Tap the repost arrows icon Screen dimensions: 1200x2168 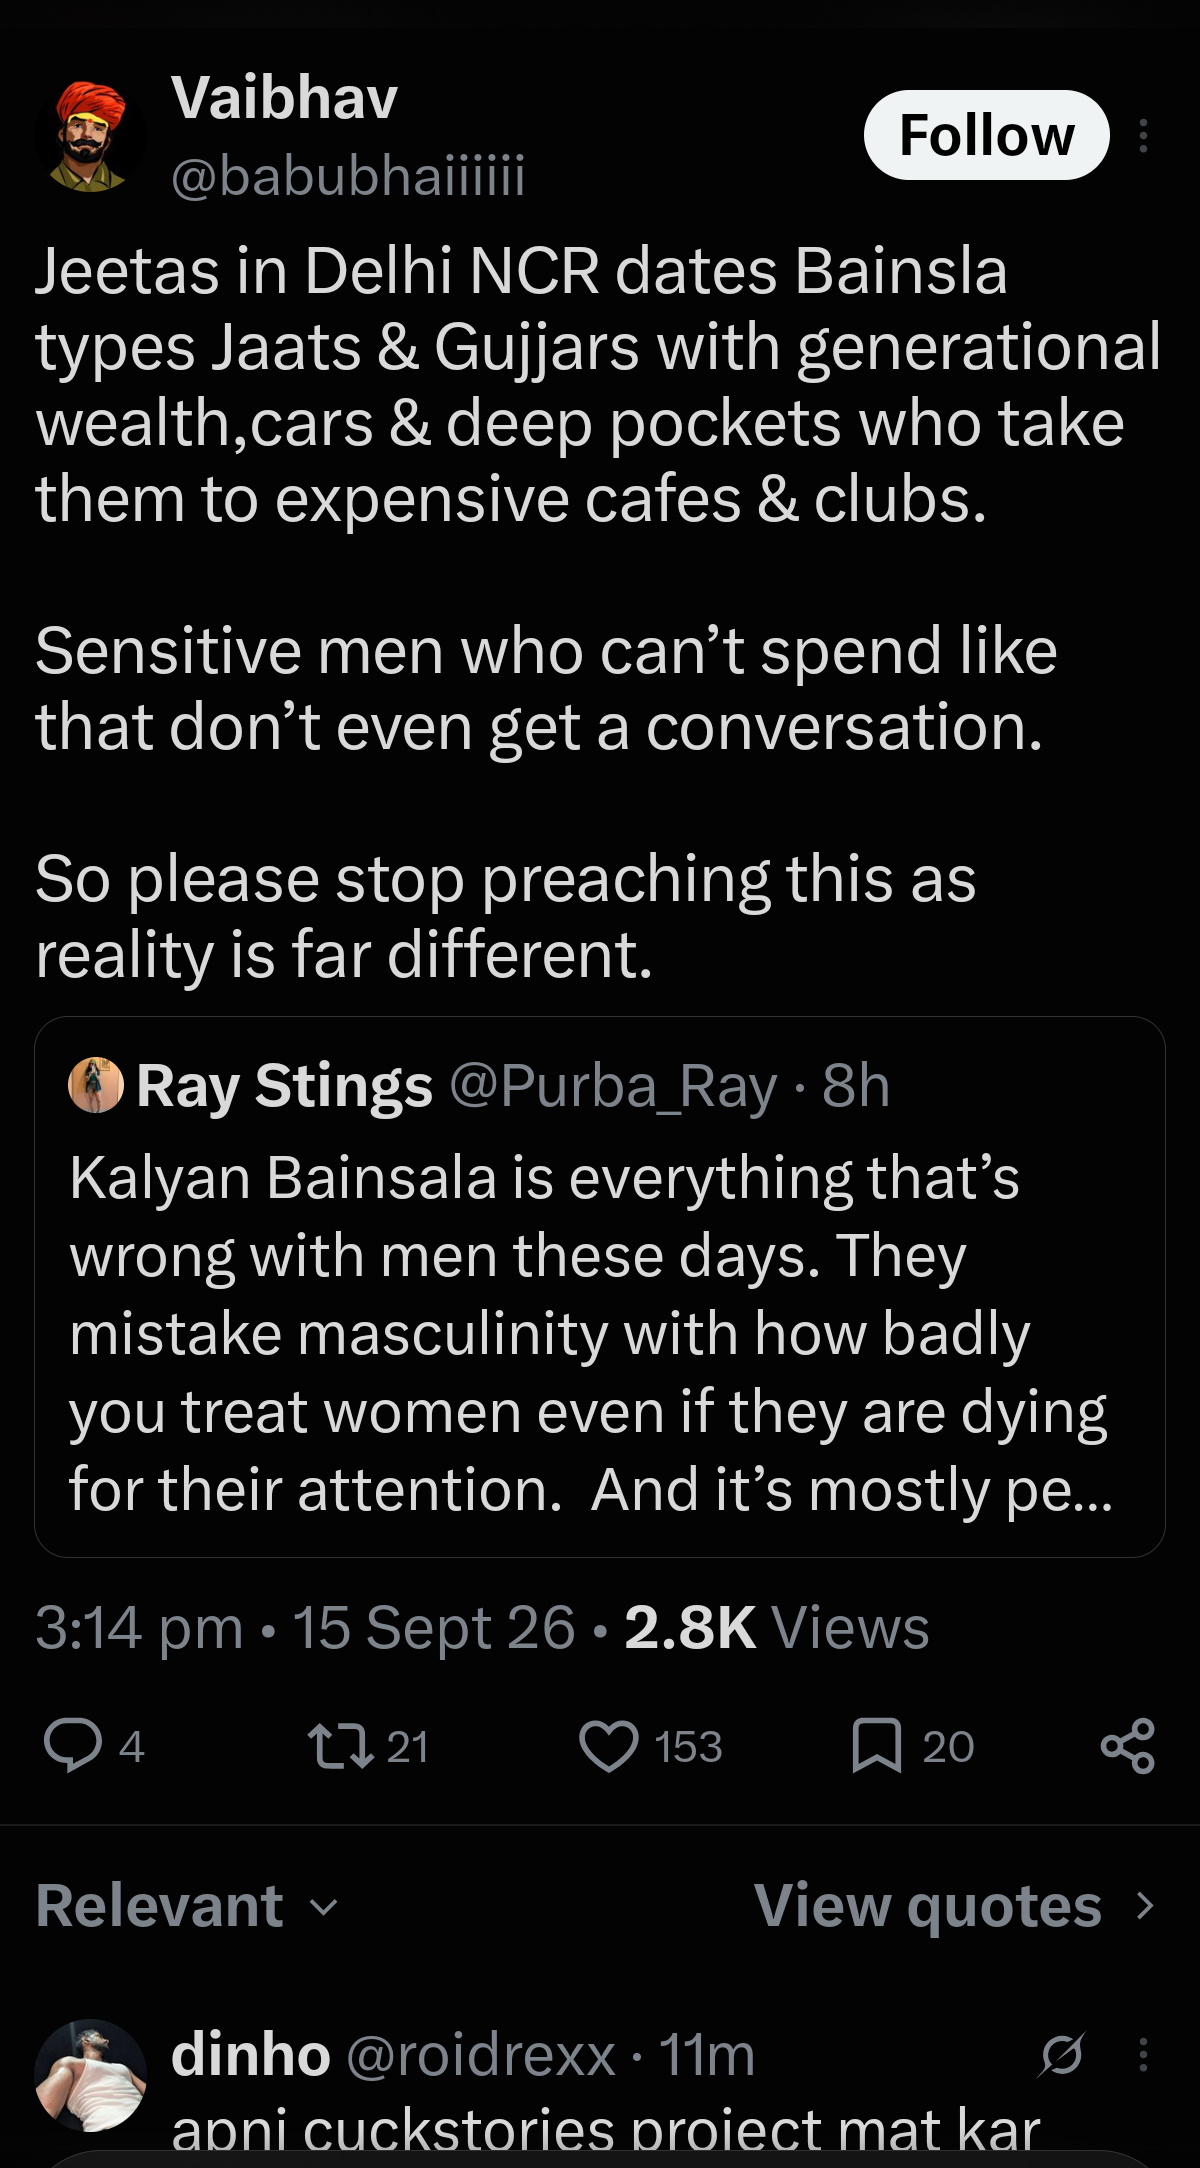(341, 1746)
